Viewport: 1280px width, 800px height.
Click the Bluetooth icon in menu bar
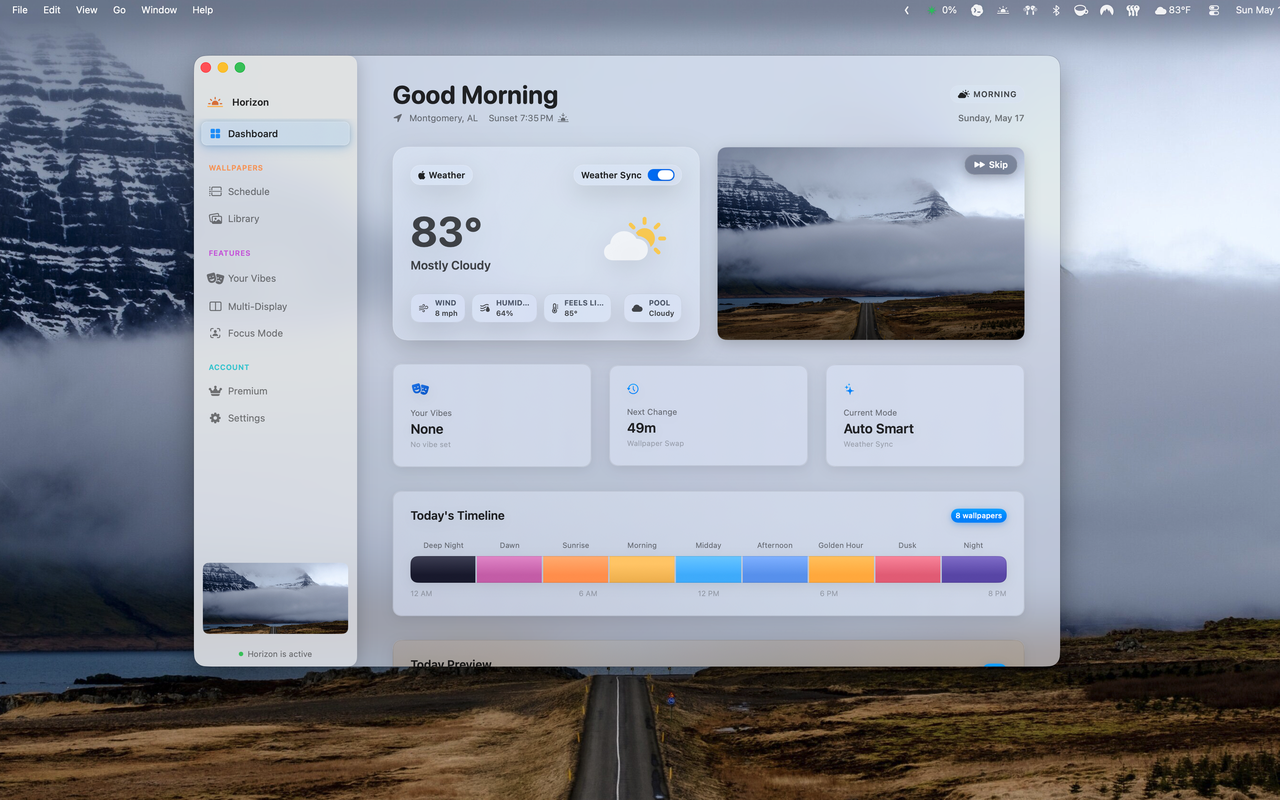pyautogui.click(x=1056, y=10)
